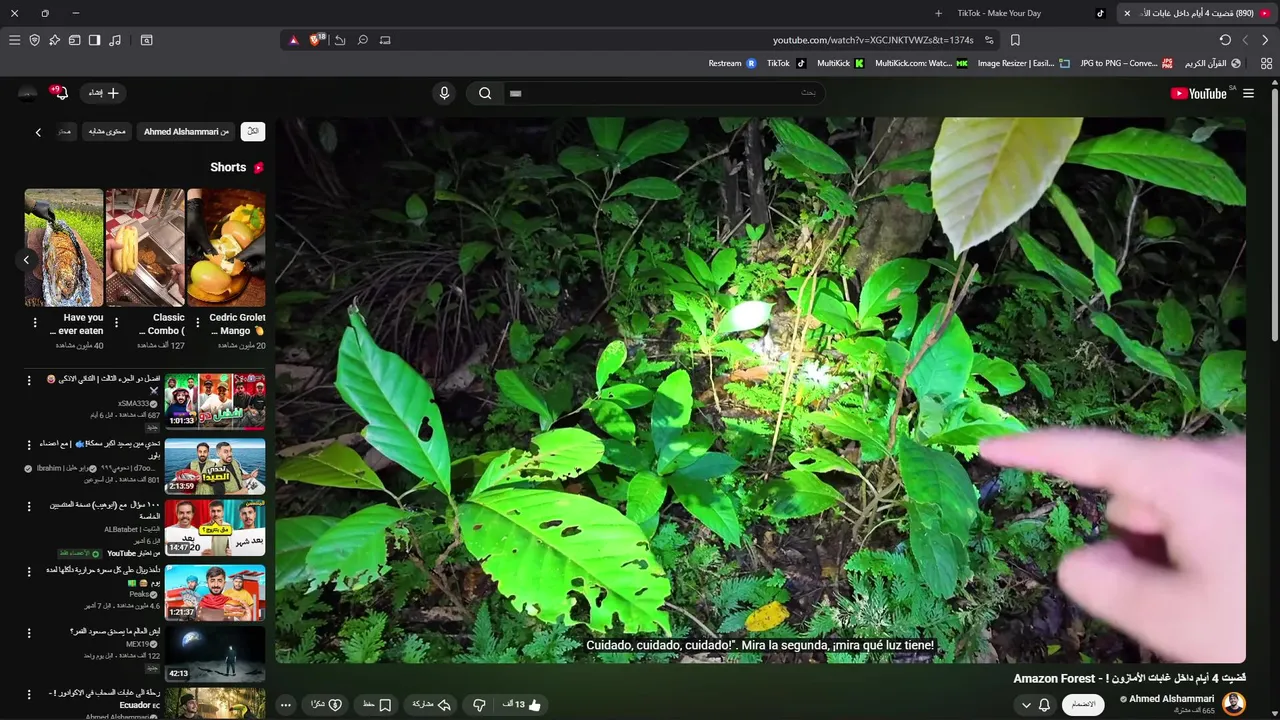The width and height of the screenshot is (1280, 720).
Task: Click the Create (إنشاء) button
Action: click(x=103, y=93)
